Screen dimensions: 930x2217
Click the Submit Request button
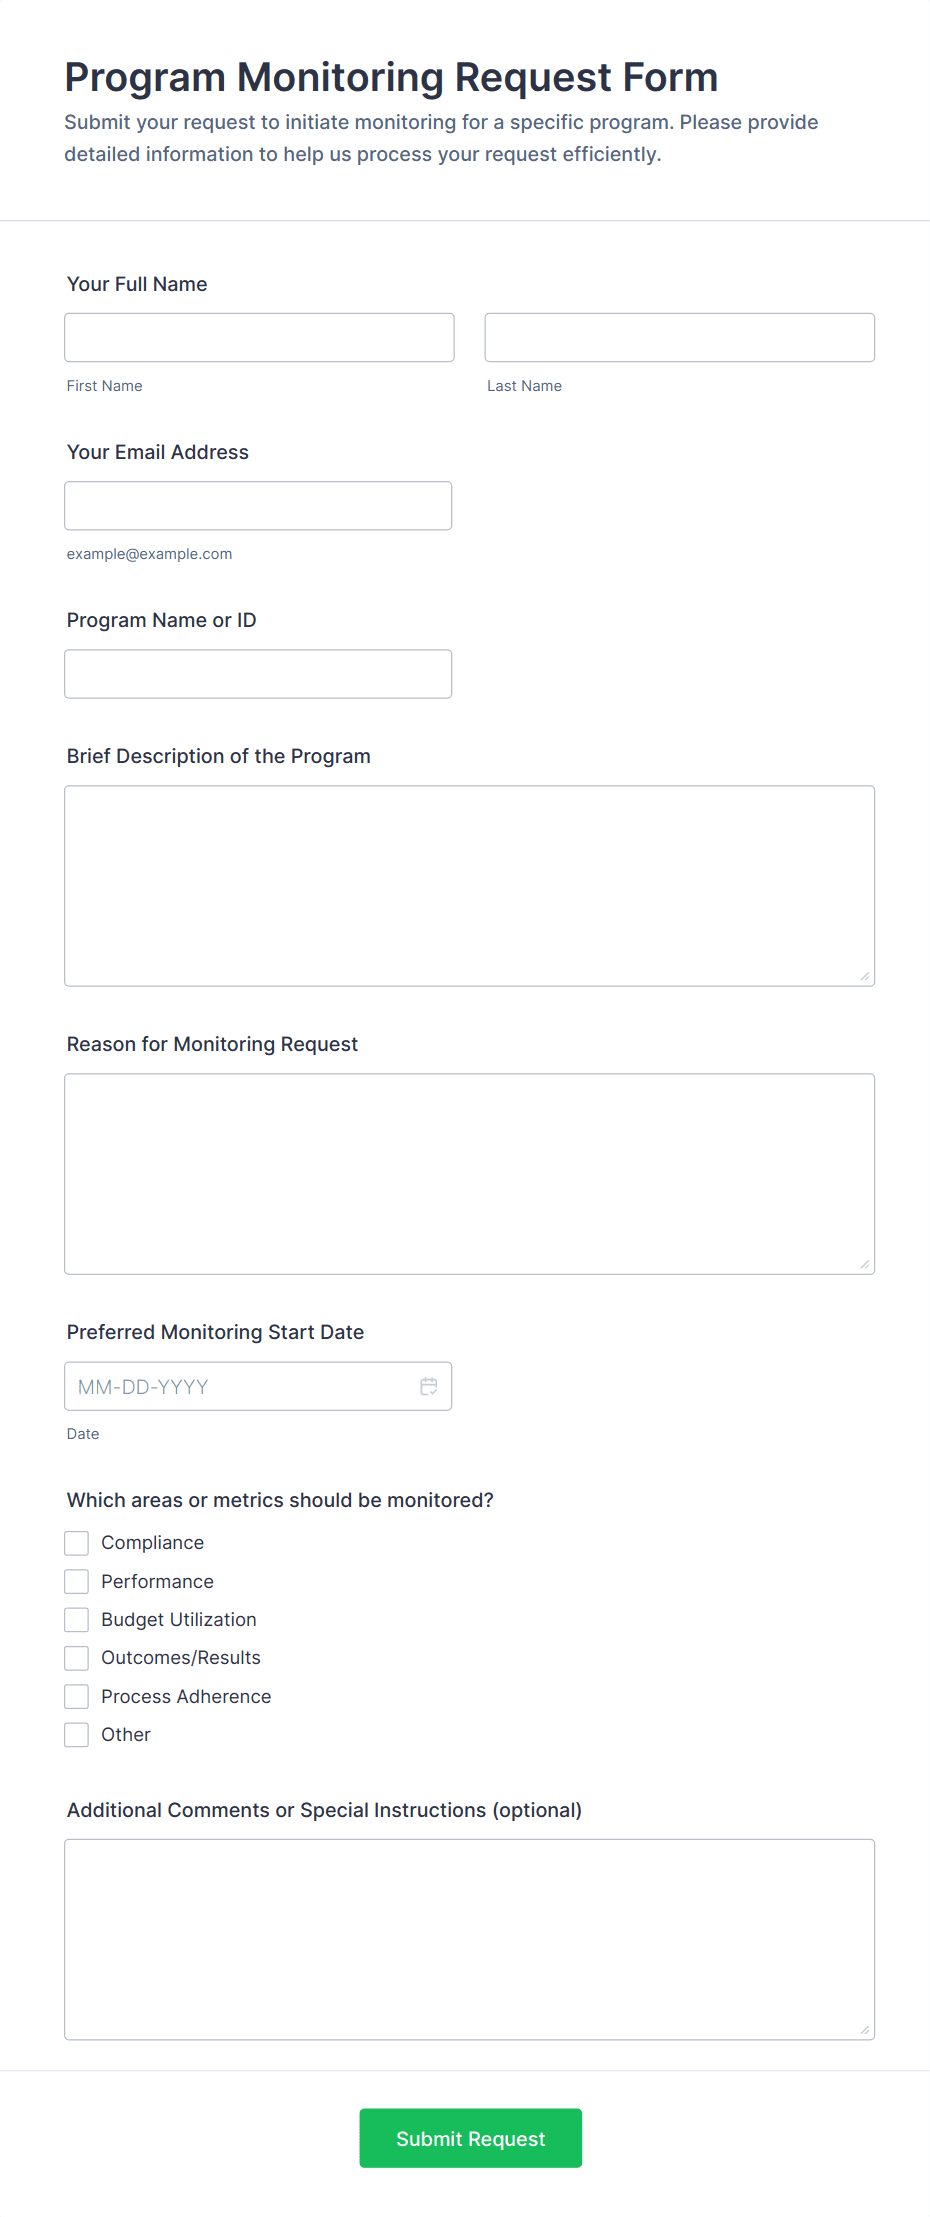pos(470,2138)
